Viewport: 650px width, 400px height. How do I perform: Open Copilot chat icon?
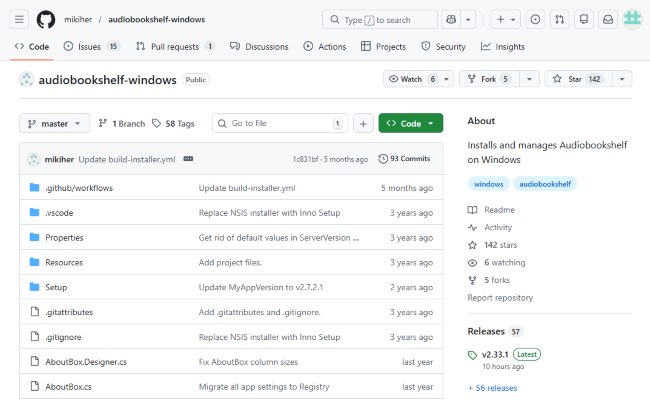point(451,19)
